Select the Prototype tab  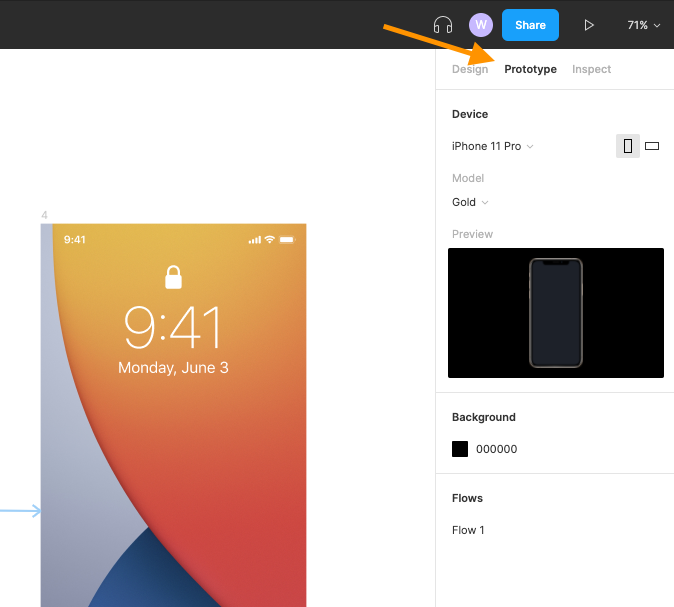pos(530,69)
